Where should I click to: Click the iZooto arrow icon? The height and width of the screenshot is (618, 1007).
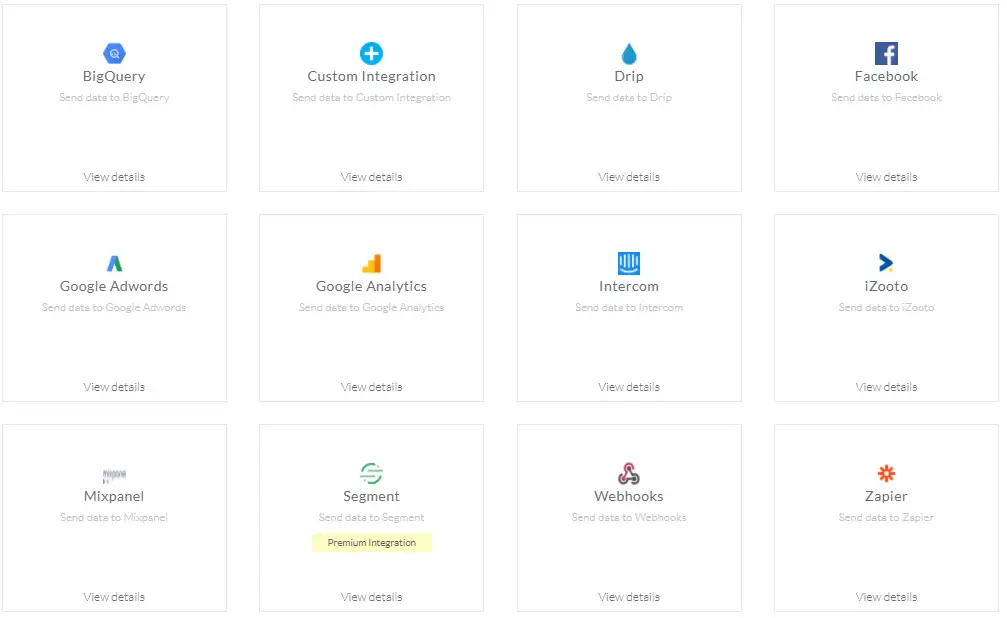point(886,263)
